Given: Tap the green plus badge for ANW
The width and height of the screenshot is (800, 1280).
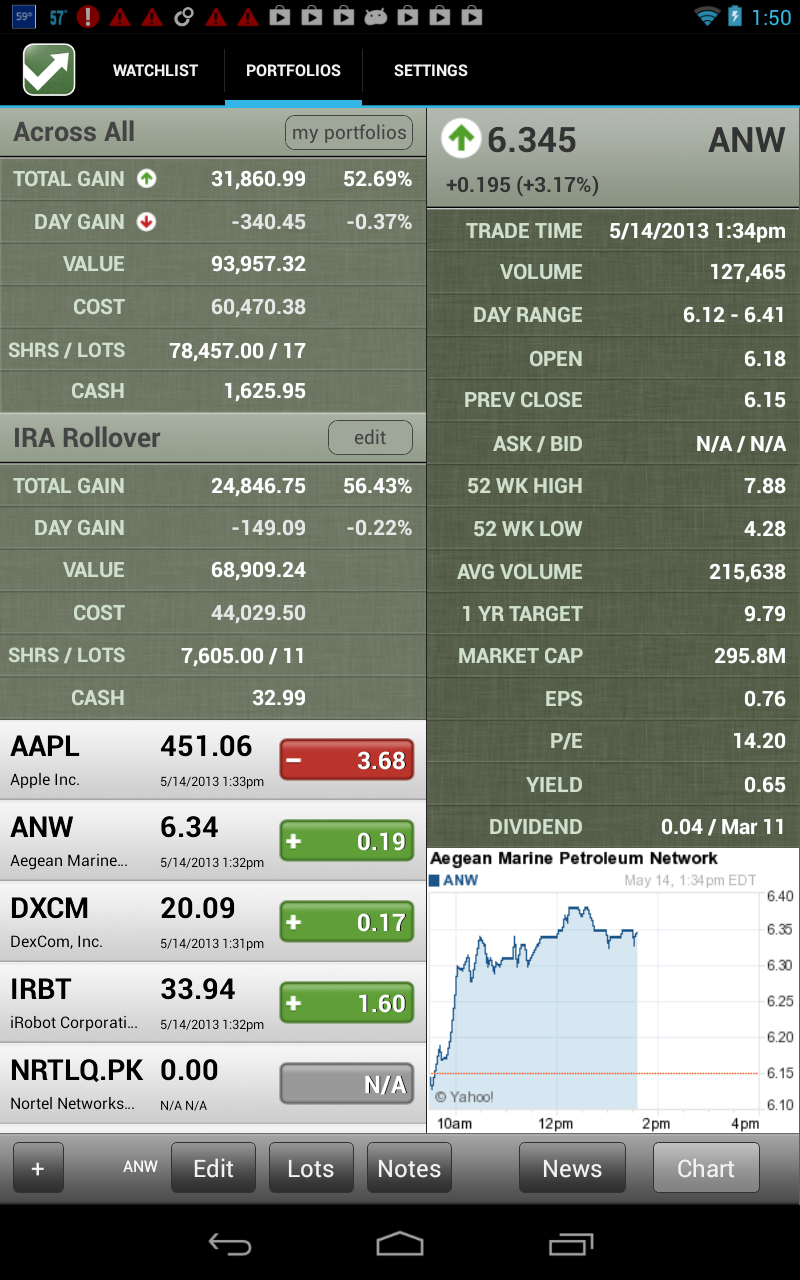Looking at the screenshot, I should pyautogui.click(x=346, y=840).
